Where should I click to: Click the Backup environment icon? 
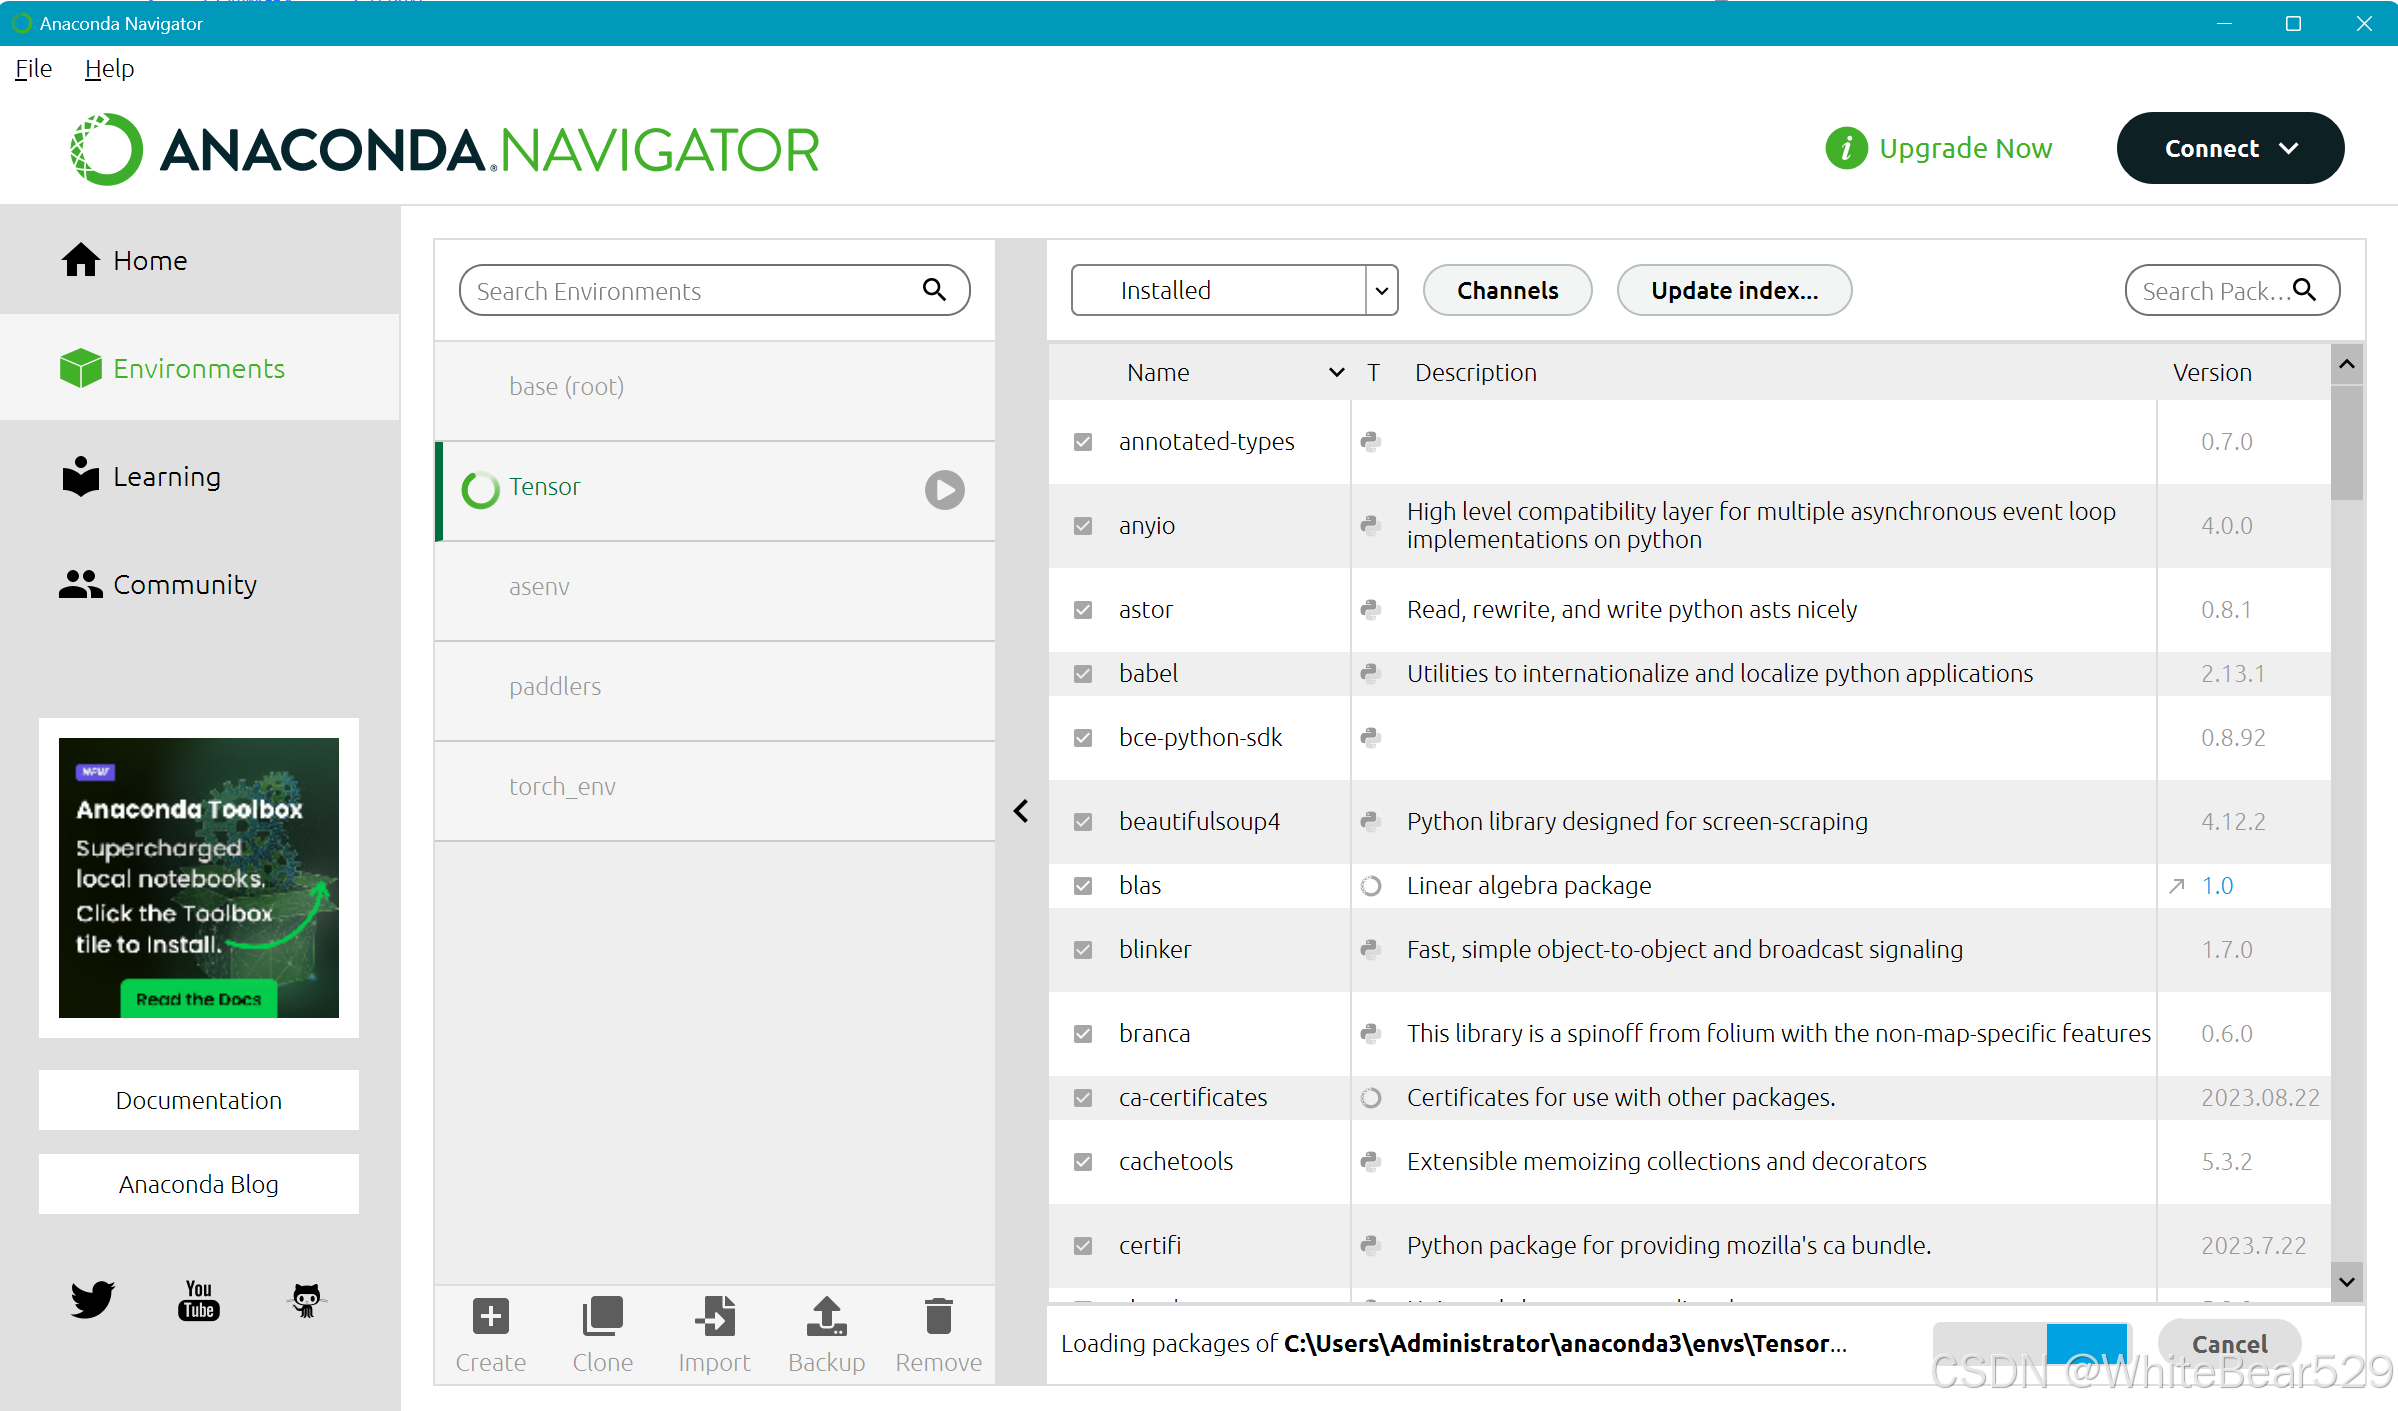pos(826,1317)
